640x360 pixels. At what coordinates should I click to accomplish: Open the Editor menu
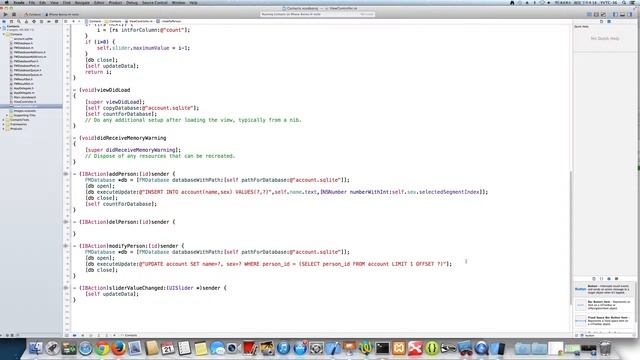99,2
